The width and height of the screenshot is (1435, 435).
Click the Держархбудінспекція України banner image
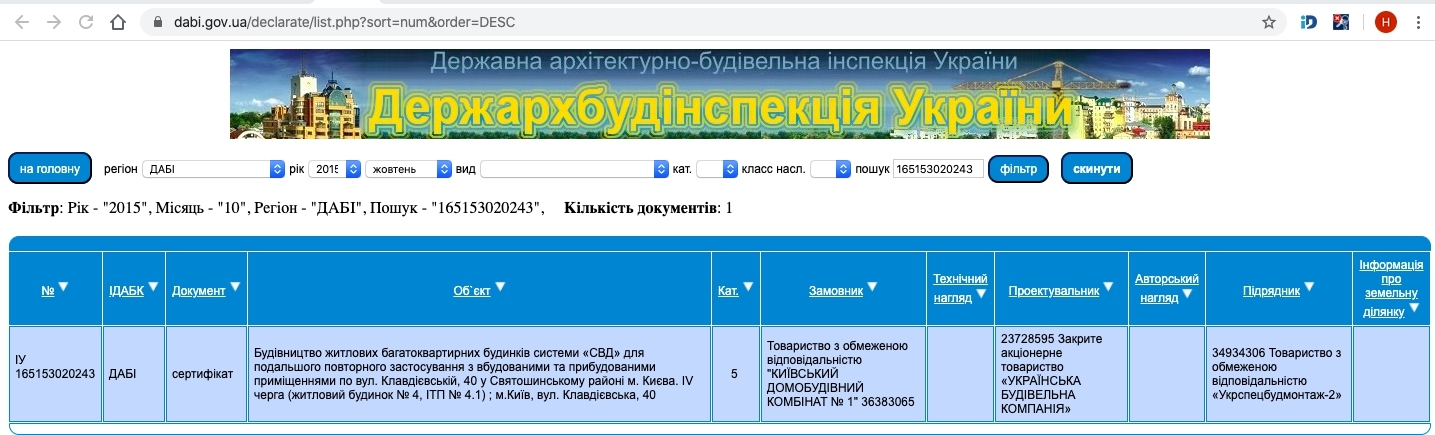[x=719, y=94]
